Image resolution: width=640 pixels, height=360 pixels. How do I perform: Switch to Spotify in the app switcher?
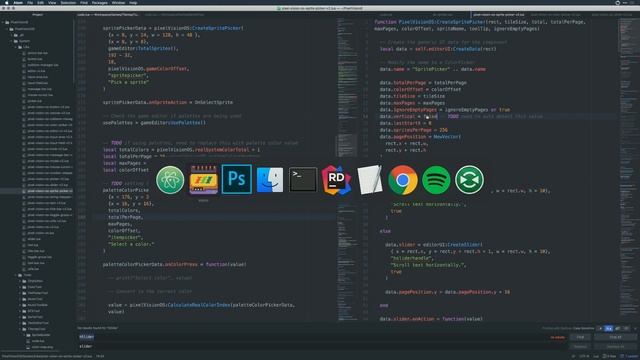(436, 180)
